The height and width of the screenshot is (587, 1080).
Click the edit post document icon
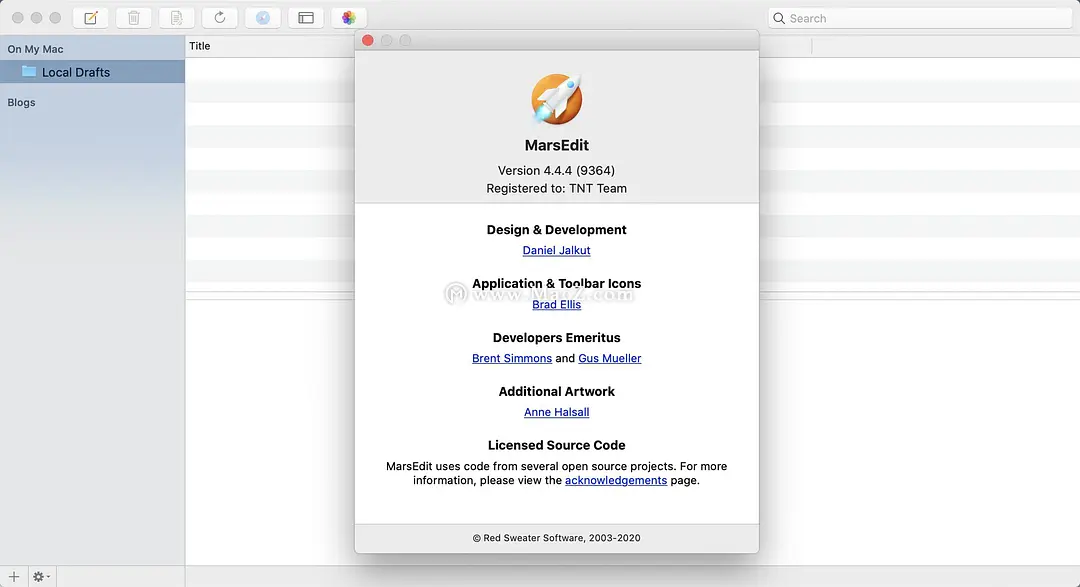point(176,18)
